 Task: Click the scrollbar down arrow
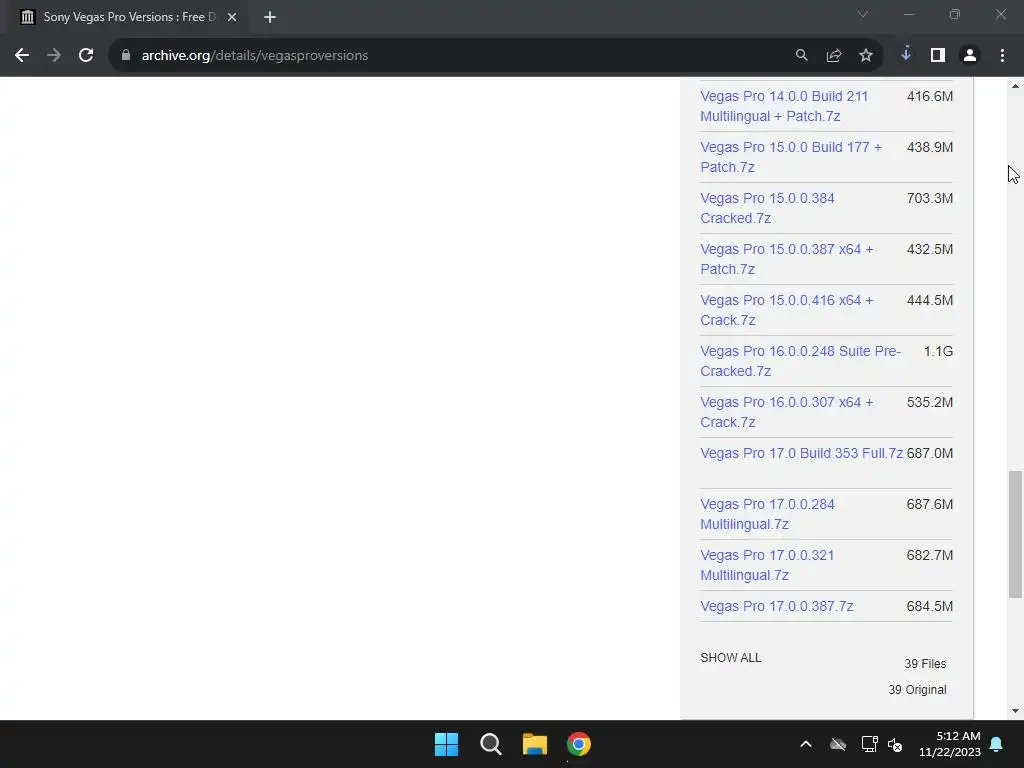pos(1015,711)
